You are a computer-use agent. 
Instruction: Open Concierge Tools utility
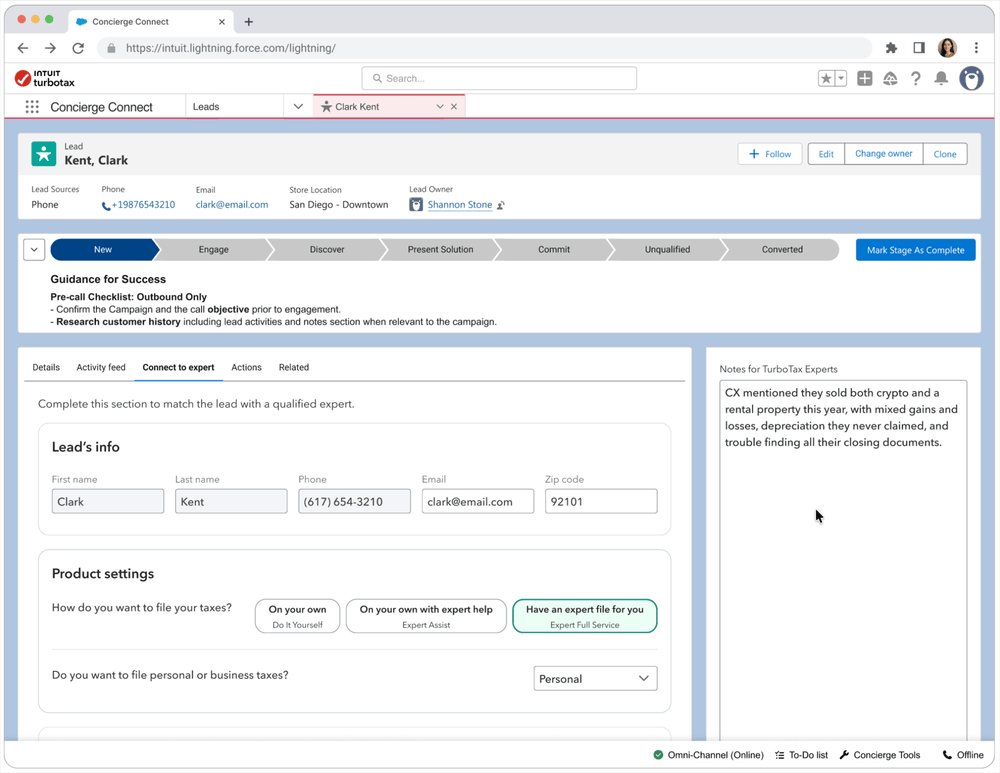(880, 755)
